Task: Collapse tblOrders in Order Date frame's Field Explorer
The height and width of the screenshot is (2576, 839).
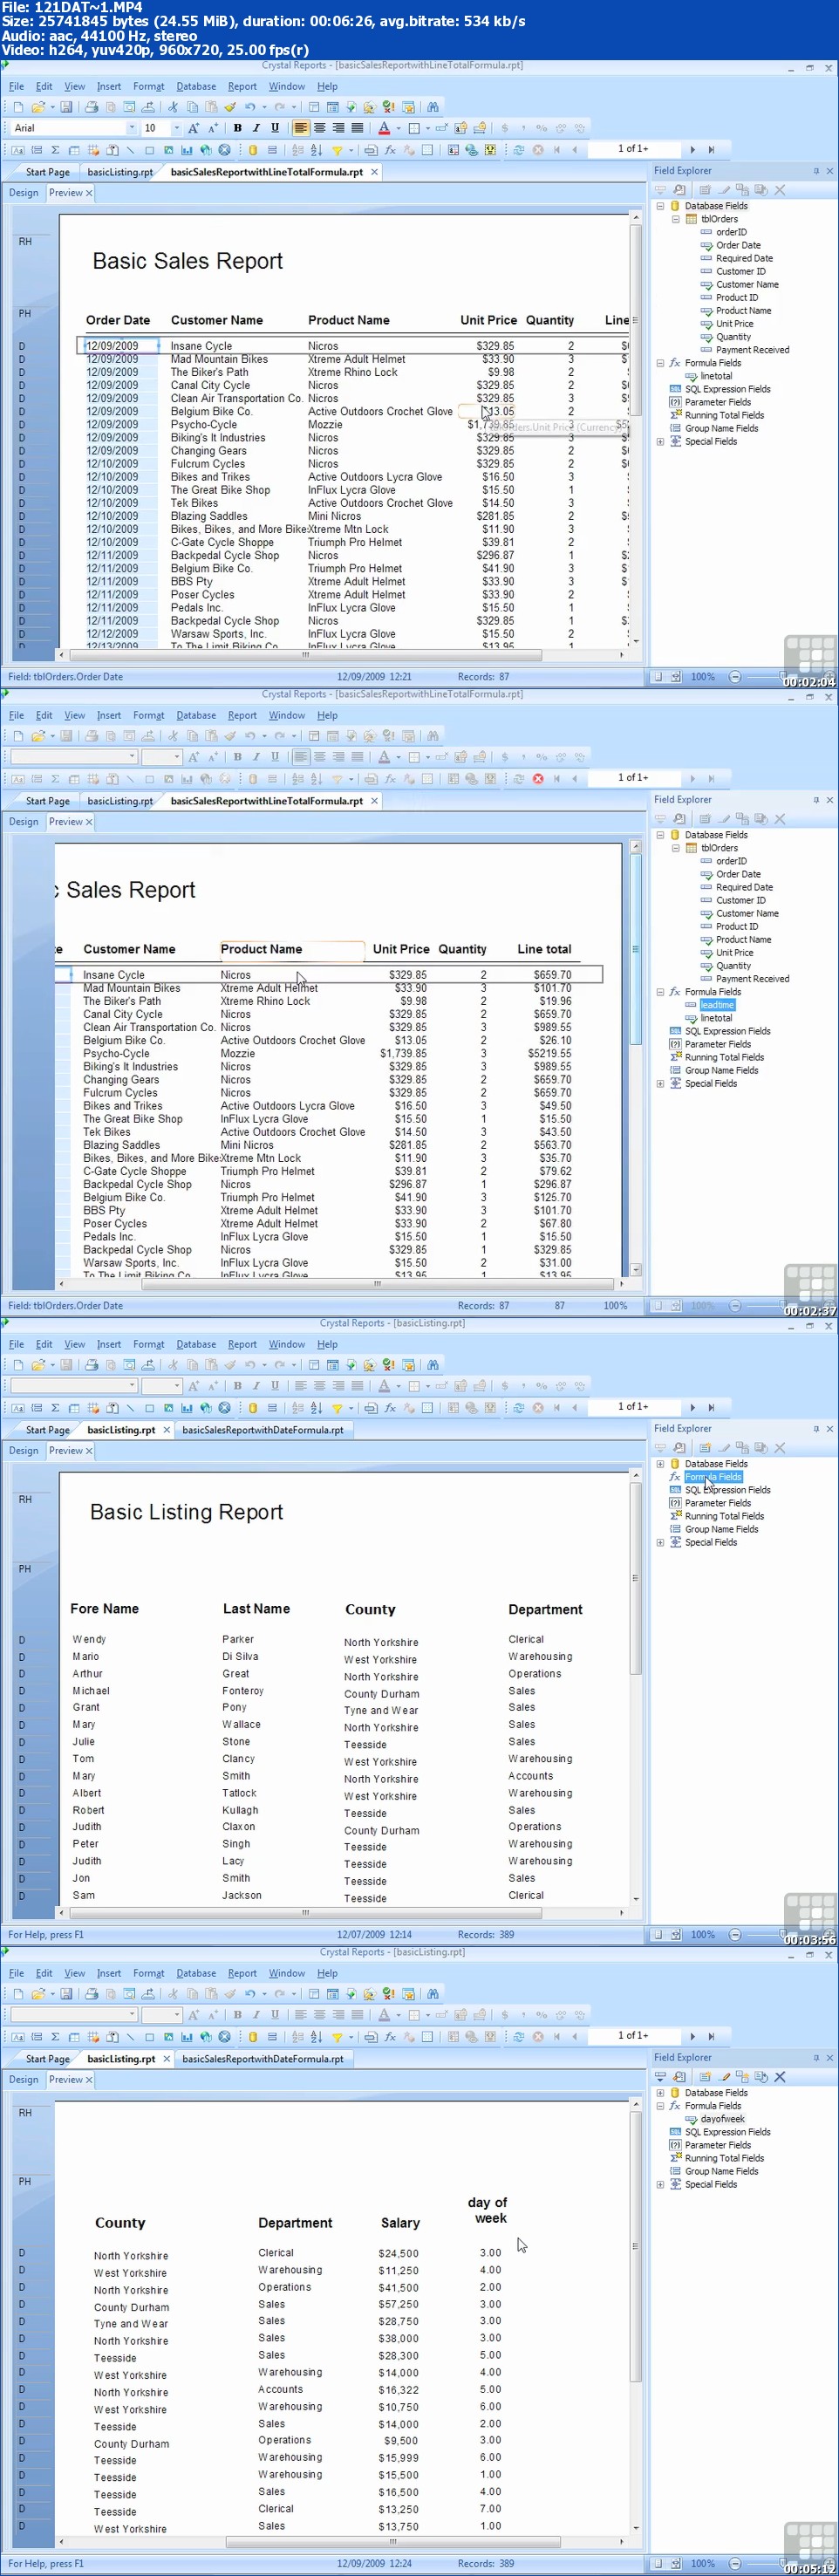Action: tap(676, 219)
